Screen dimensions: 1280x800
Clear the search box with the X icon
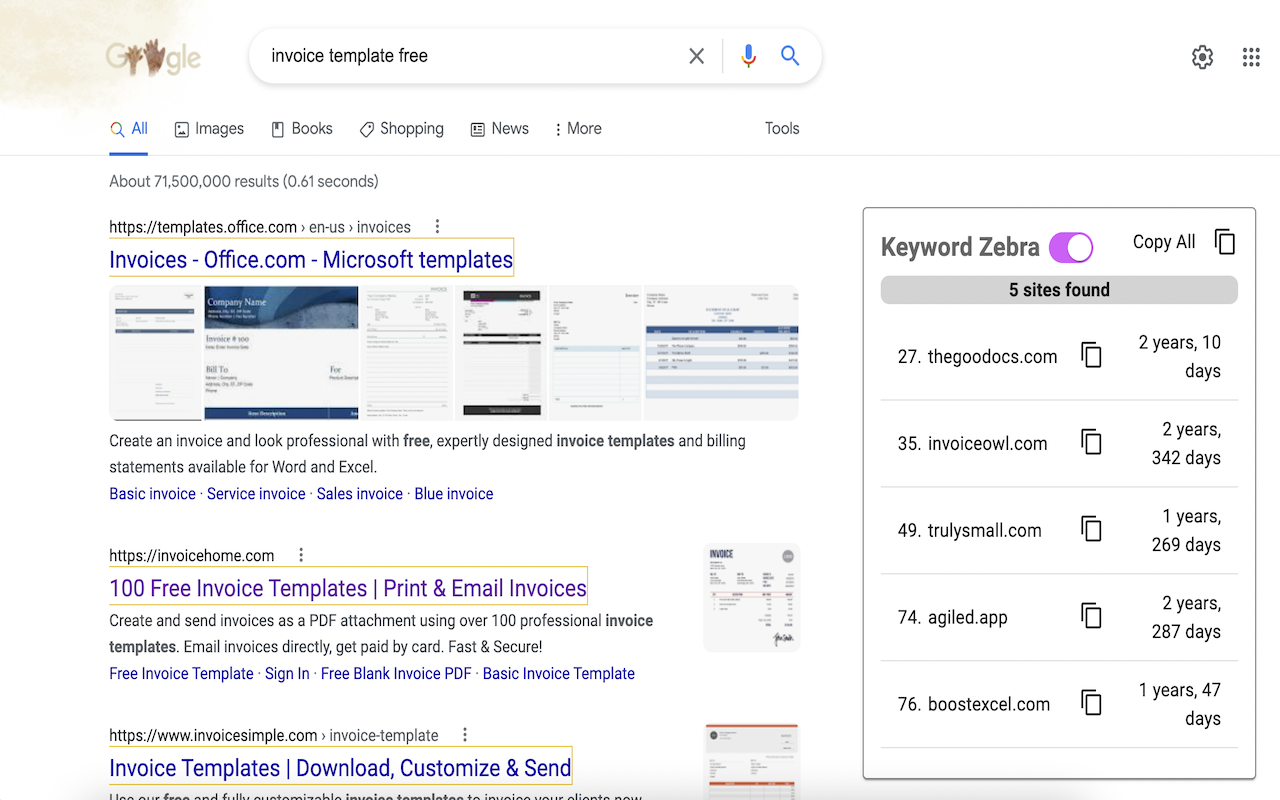pos(697,56)
